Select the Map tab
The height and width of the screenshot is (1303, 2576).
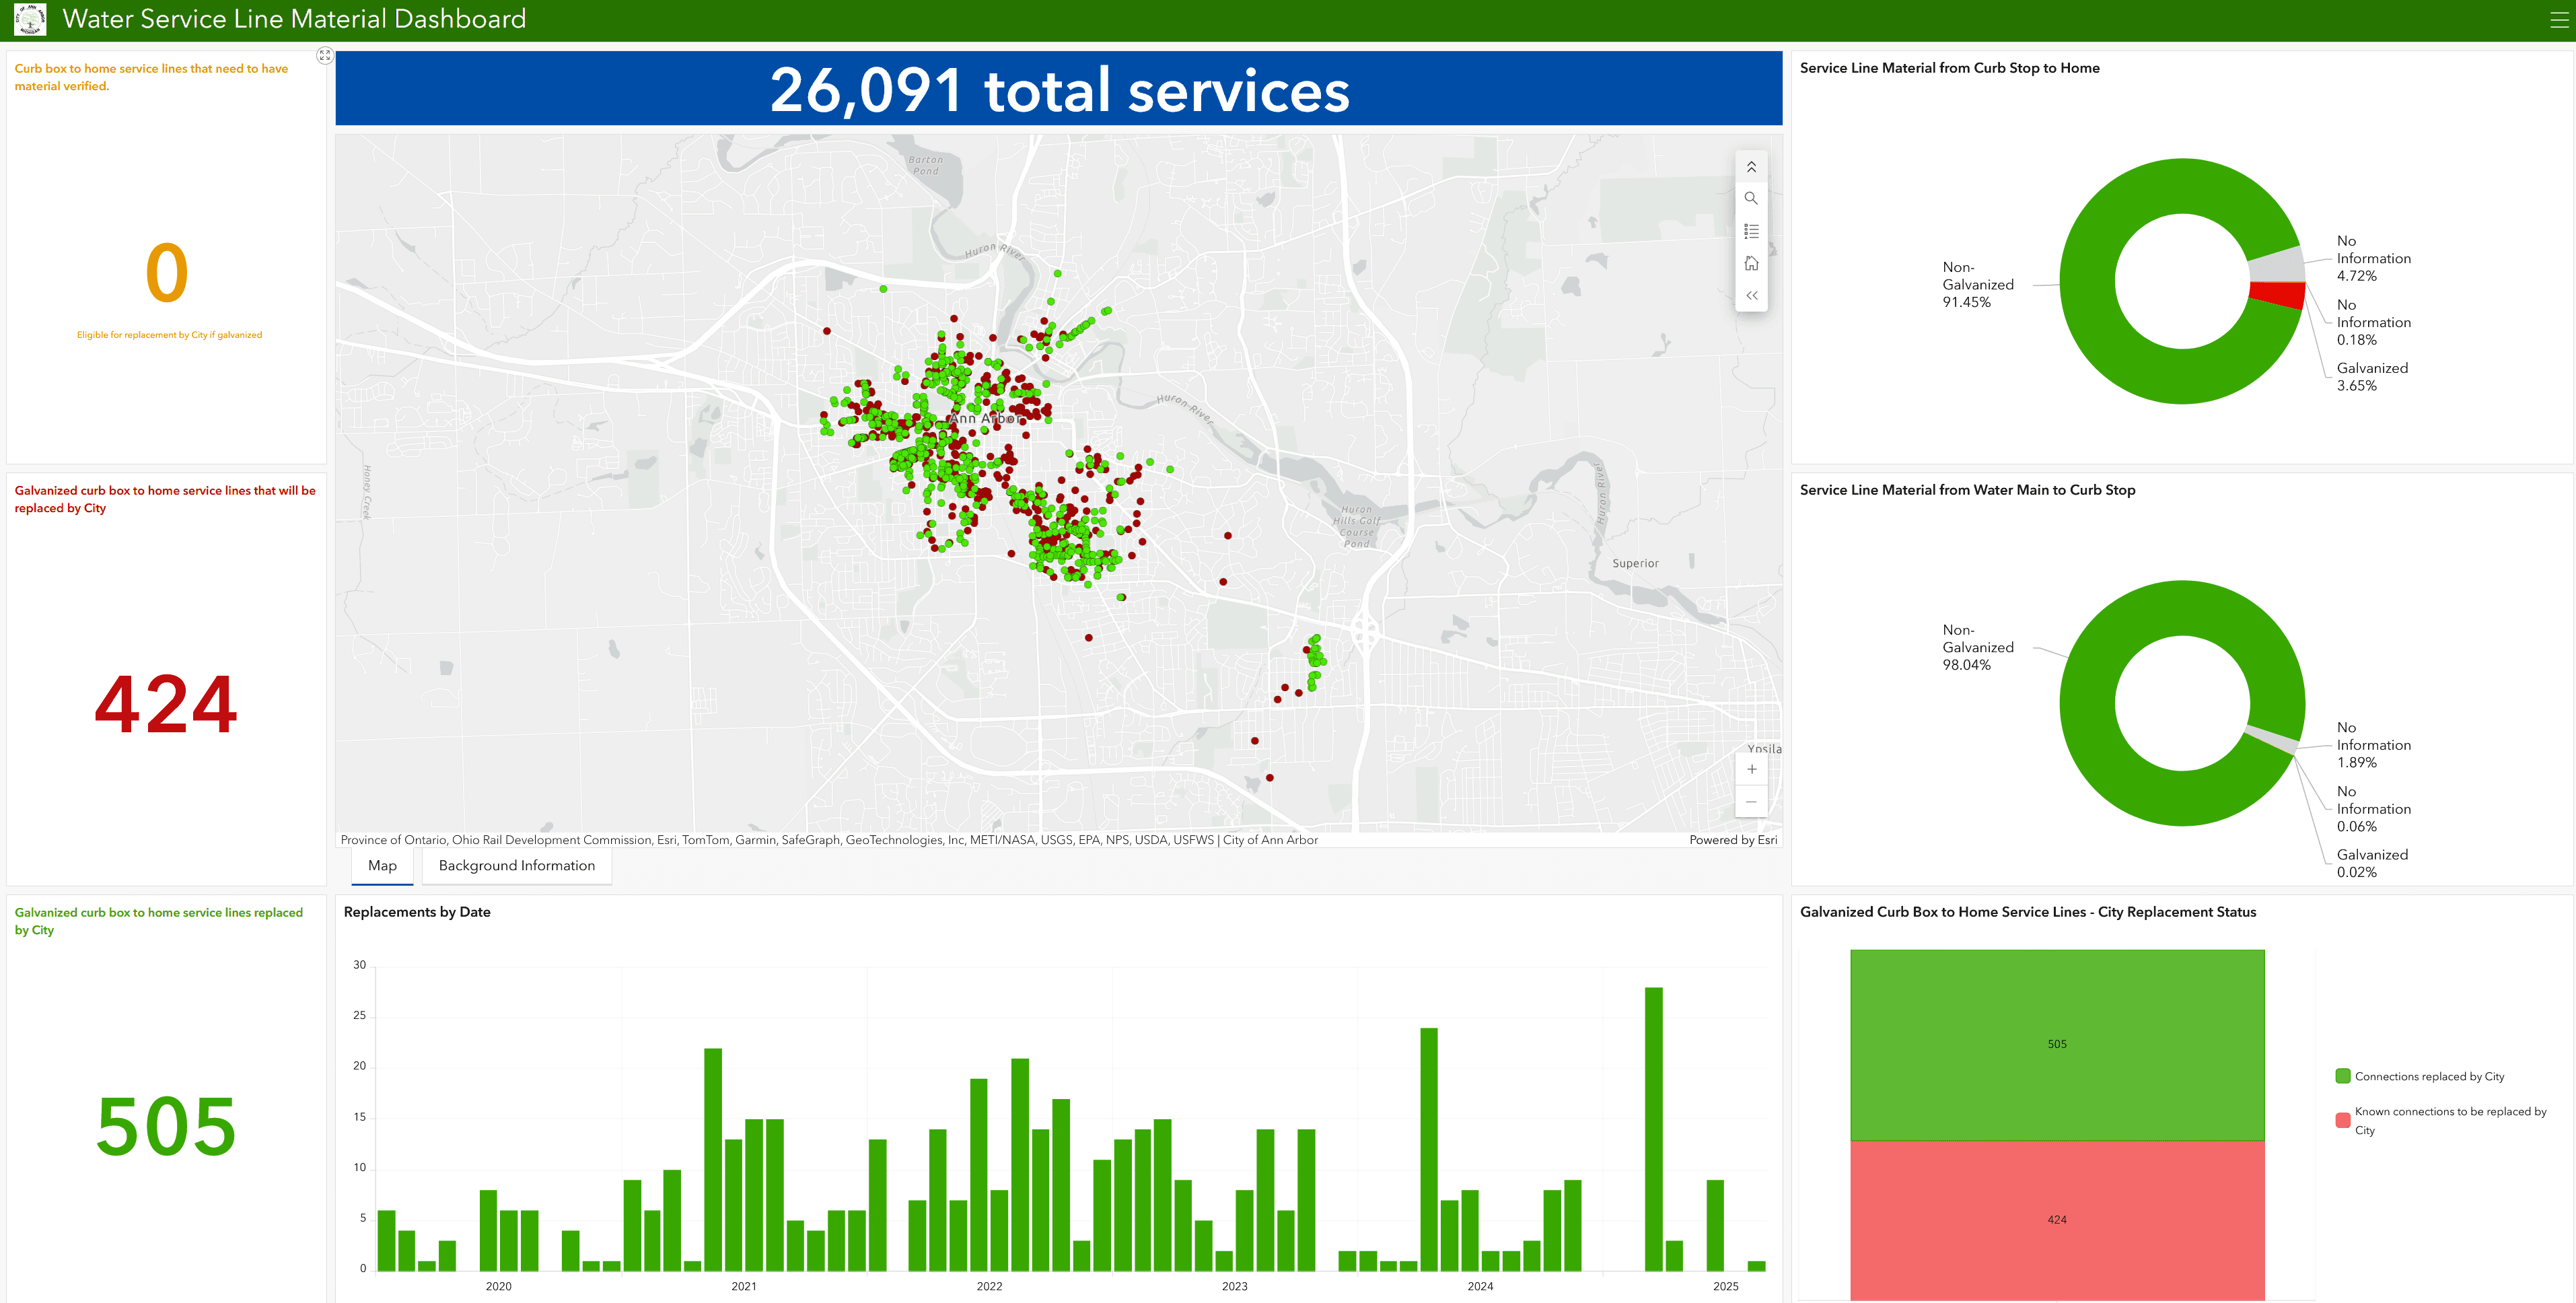[x=381, y=865]
